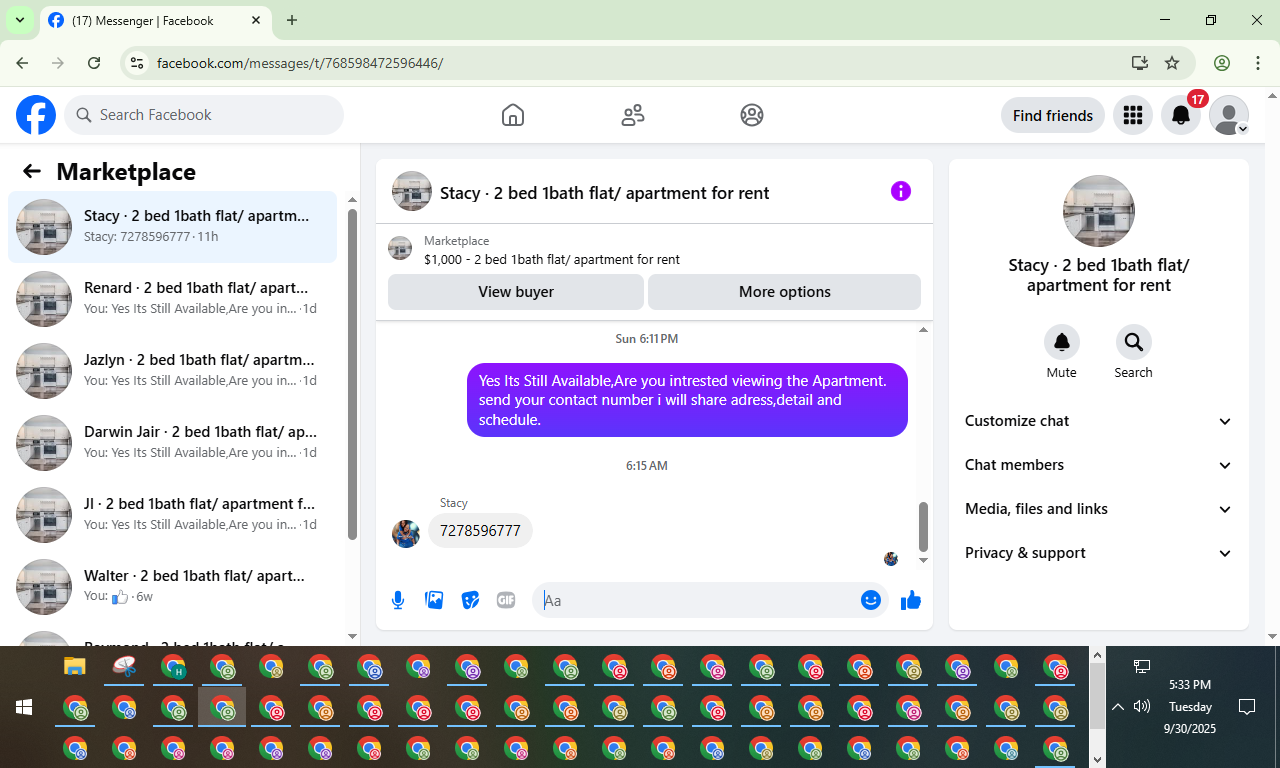1280x768 pixels.
Task: Click the View buyer button
Action: (x=516, y=292)
